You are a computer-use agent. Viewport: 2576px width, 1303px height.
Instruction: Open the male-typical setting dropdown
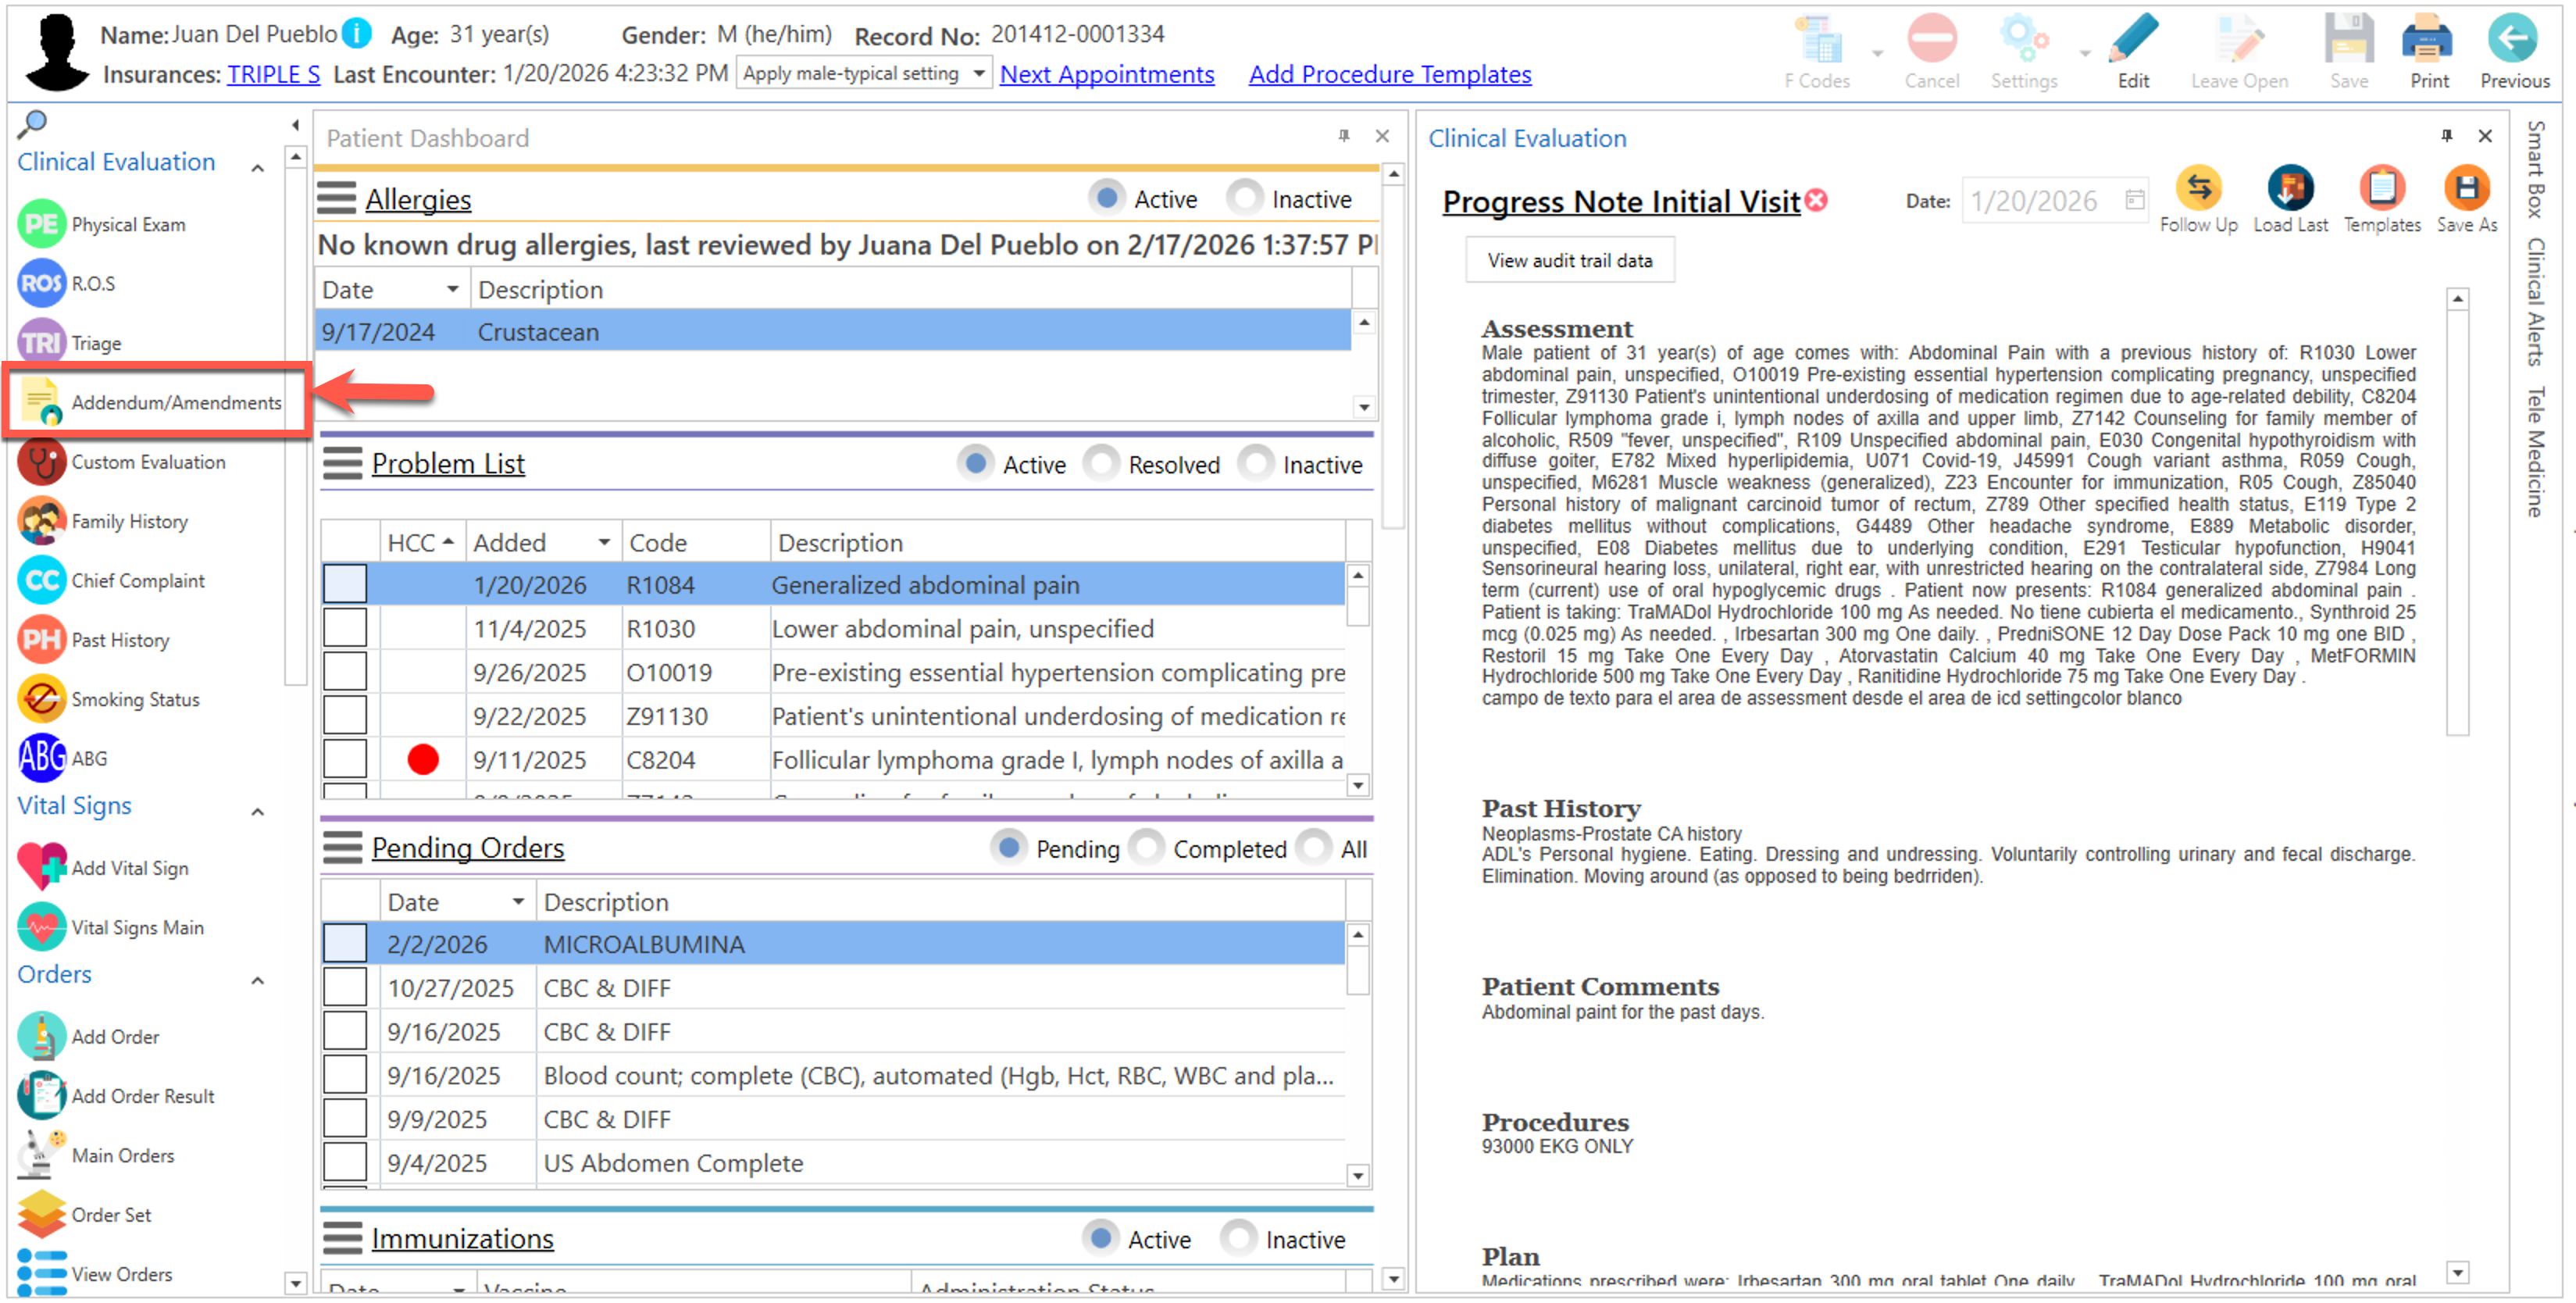[x=978, y=73]
